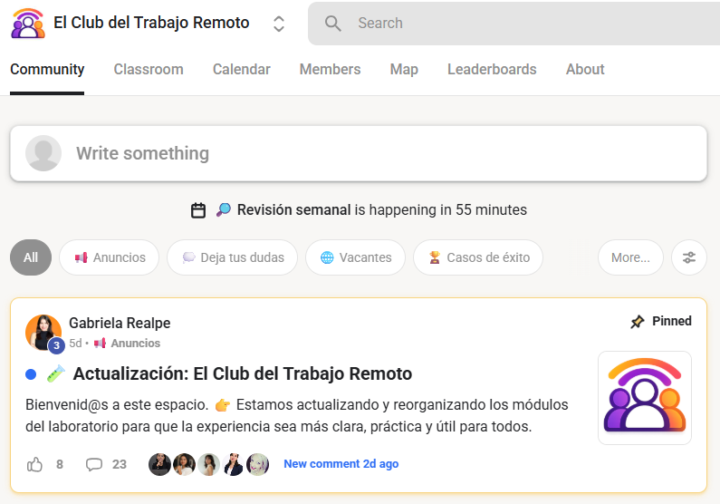The height and width of the screenshot is (504, 720).
Task: Select the All filter chip
Action: coord(31,258)
